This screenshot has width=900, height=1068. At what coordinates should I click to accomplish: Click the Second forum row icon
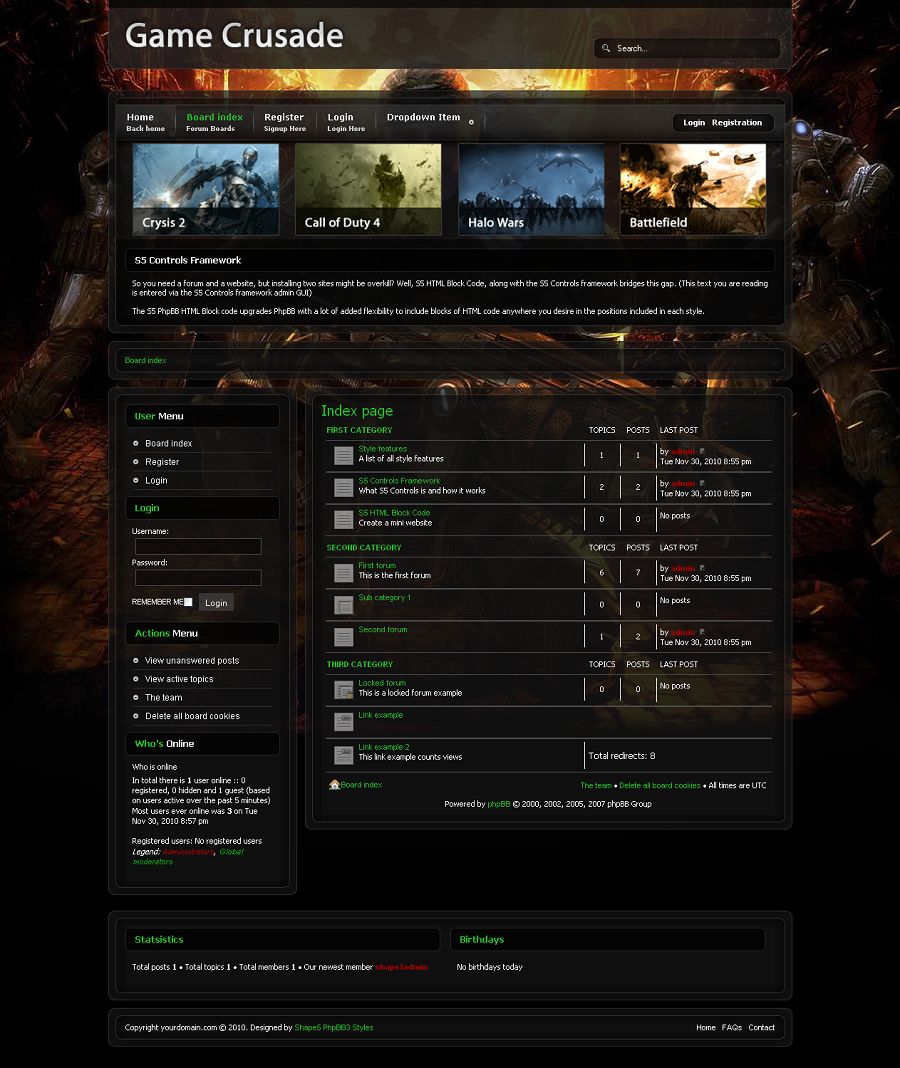343,636
